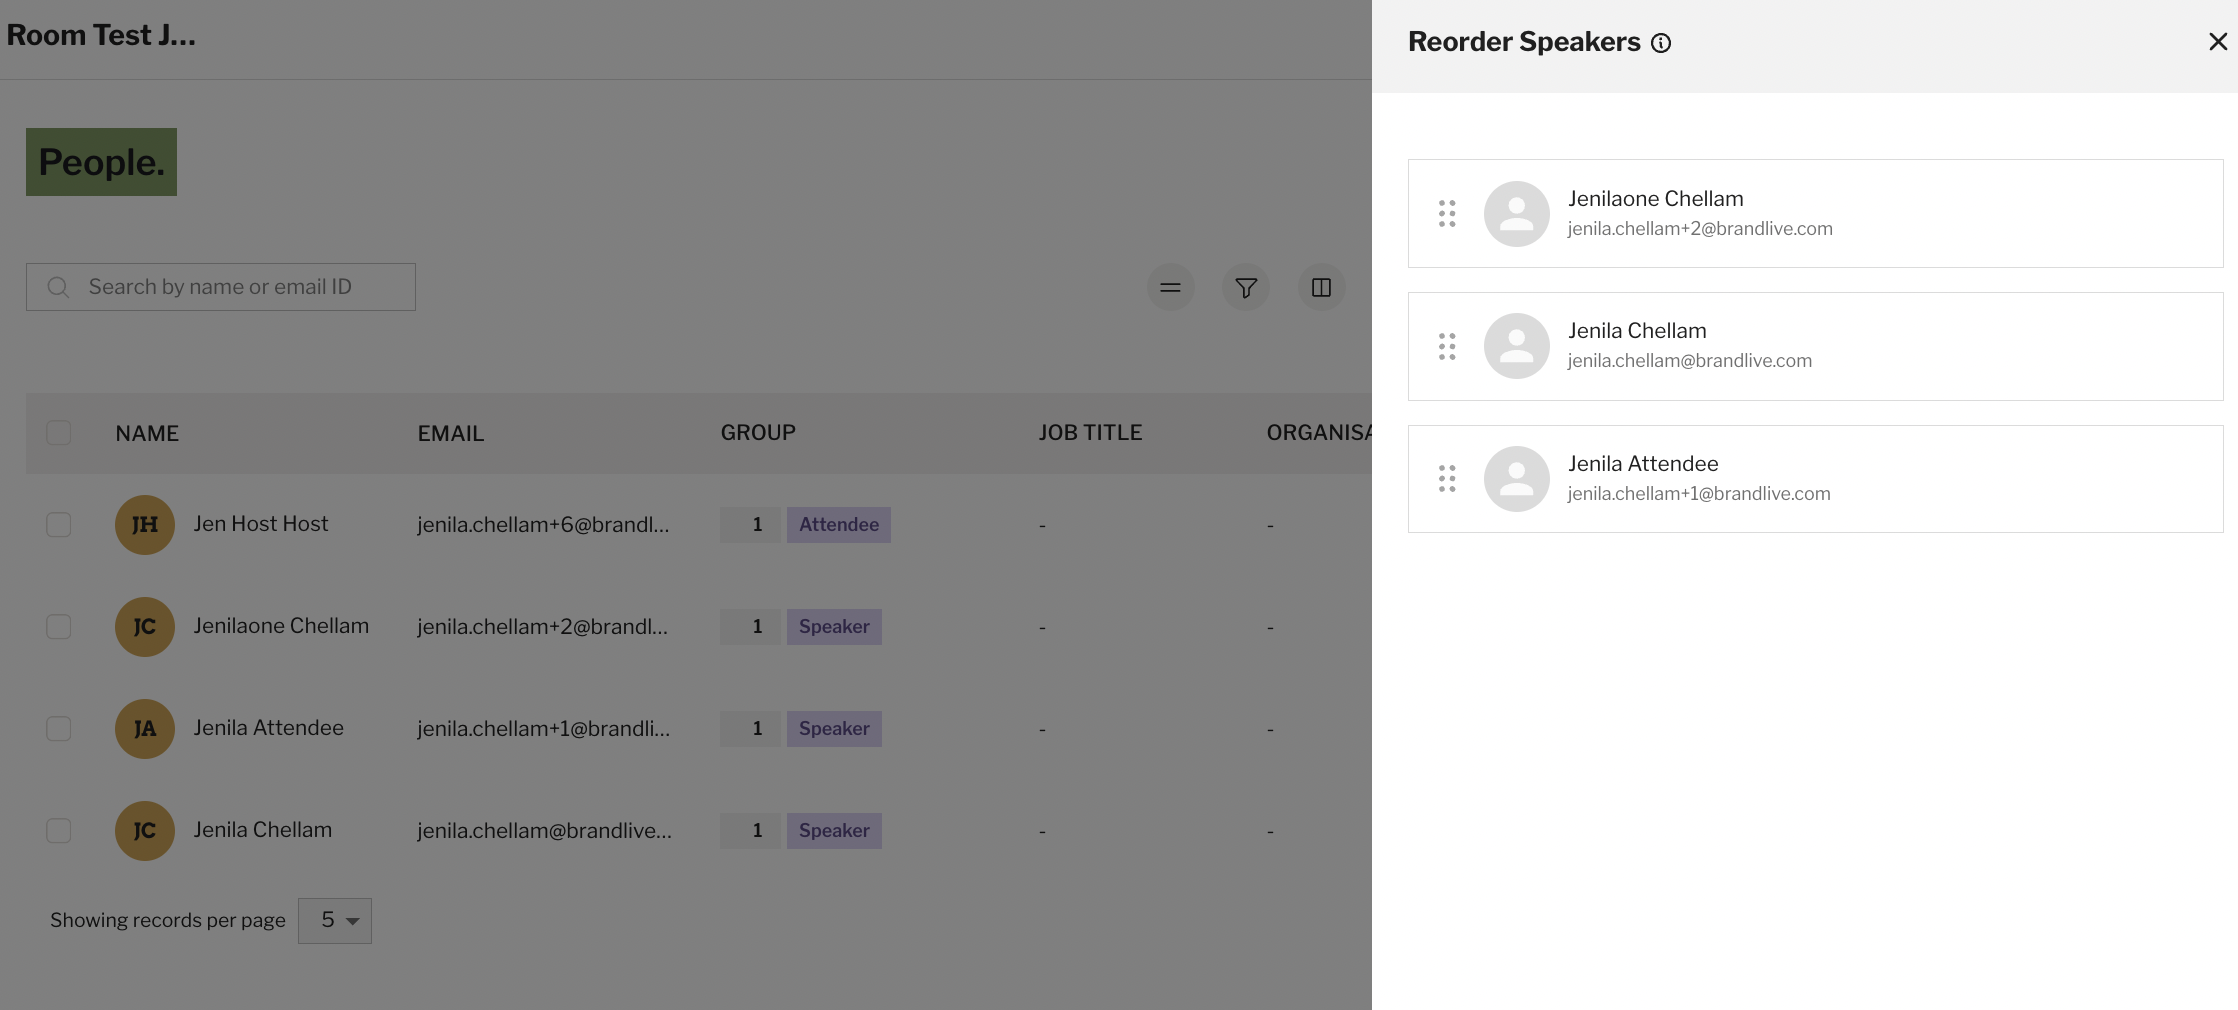2238x1010 pixels.
Task: Click the group count 1 for Jen Host Host
Action: click(751, 525)
